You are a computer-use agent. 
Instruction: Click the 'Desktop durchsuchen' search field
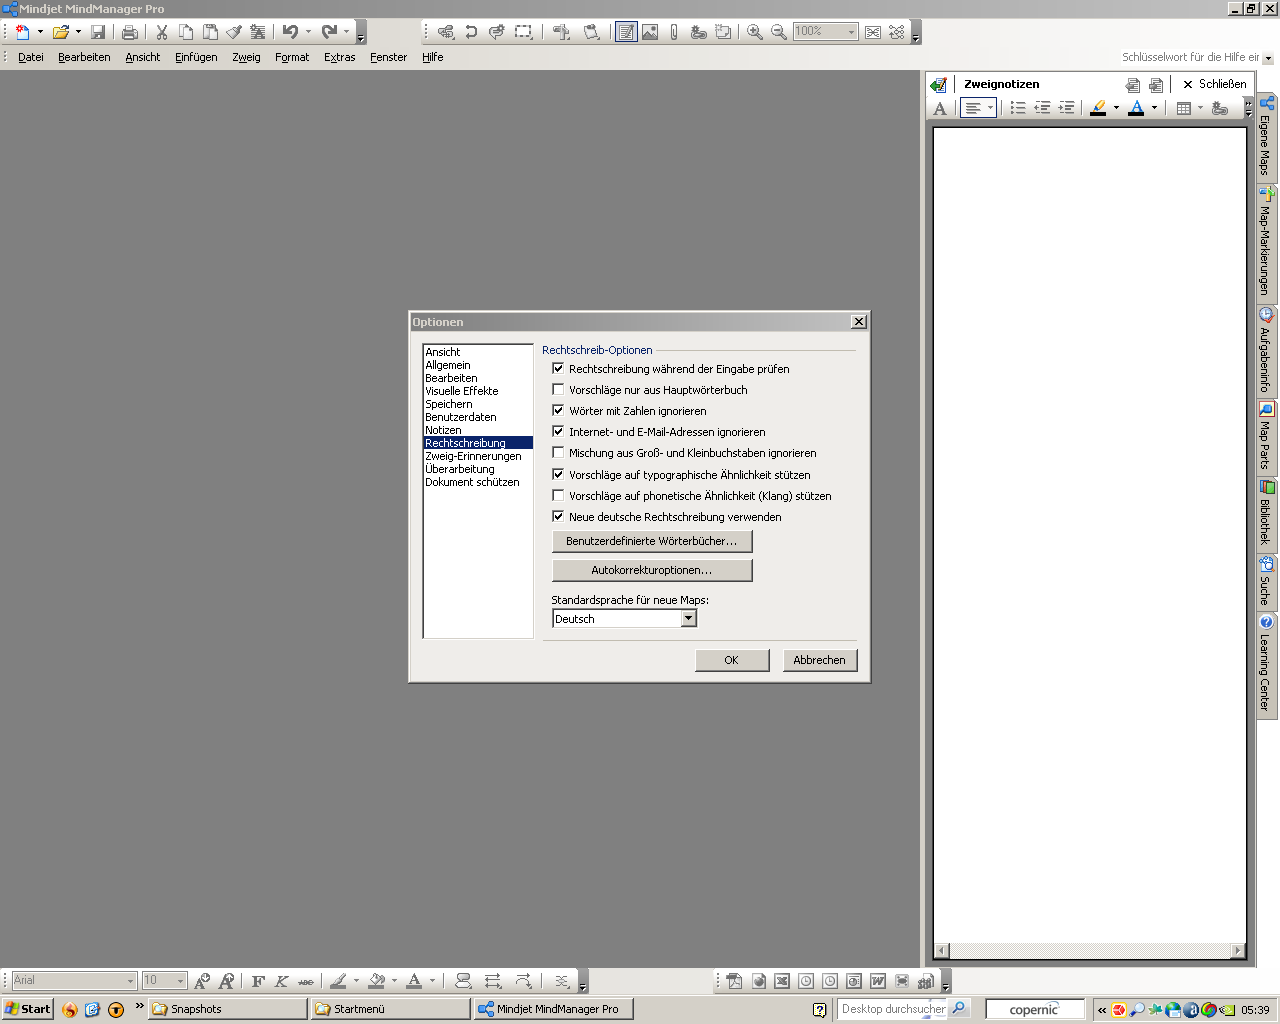tap(892, 1009)
